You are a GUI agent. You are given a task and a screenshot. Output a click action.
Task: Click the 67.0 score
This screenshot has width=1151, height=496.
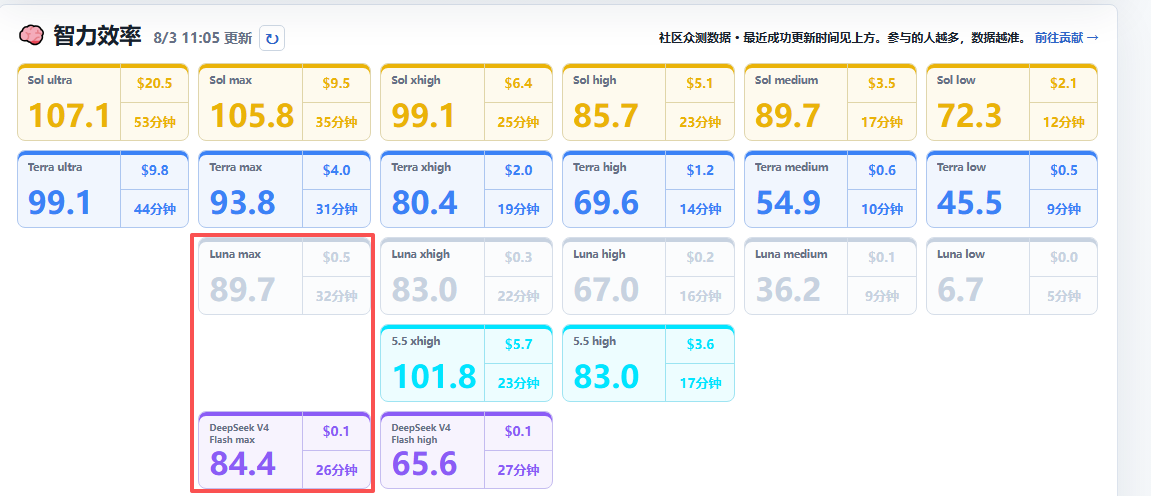(x=606, y=289)
